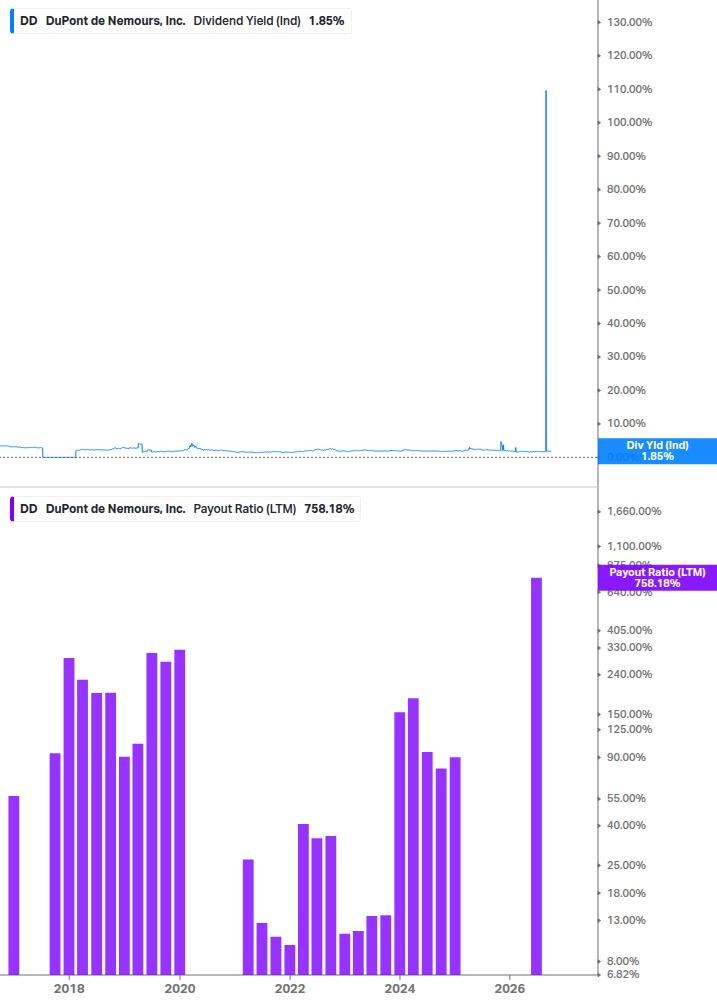
Task: Click the DD Payout Ratio (LTM) legend label
Action: pos(185,509)
